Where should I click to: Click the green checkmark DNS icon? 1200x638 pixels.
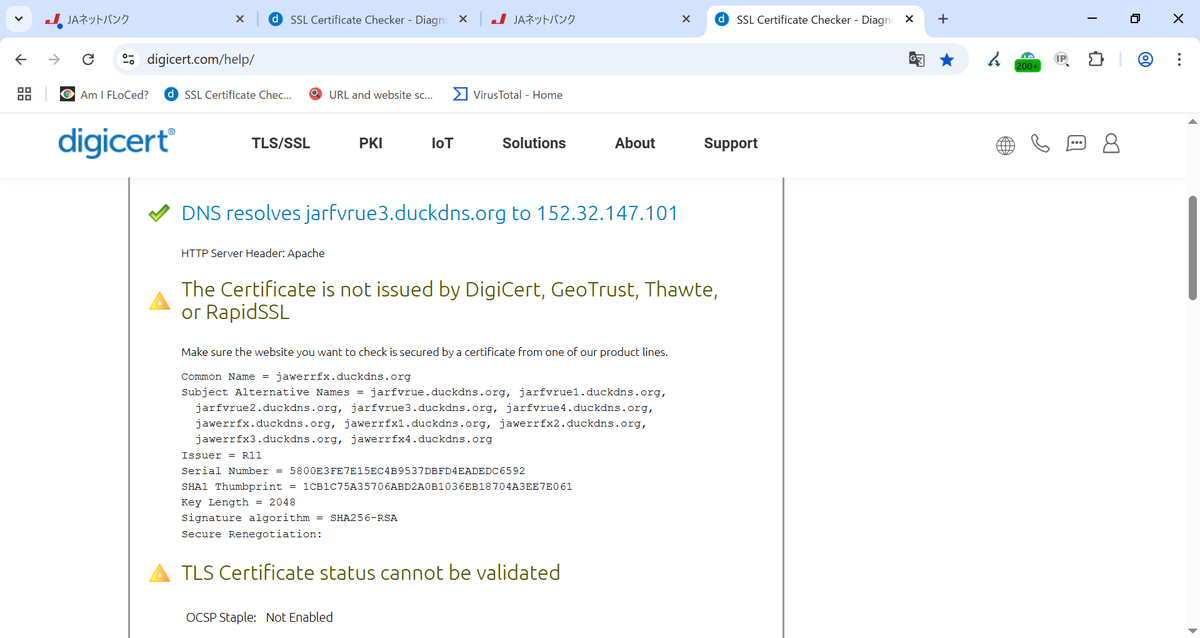coord(159,213)
